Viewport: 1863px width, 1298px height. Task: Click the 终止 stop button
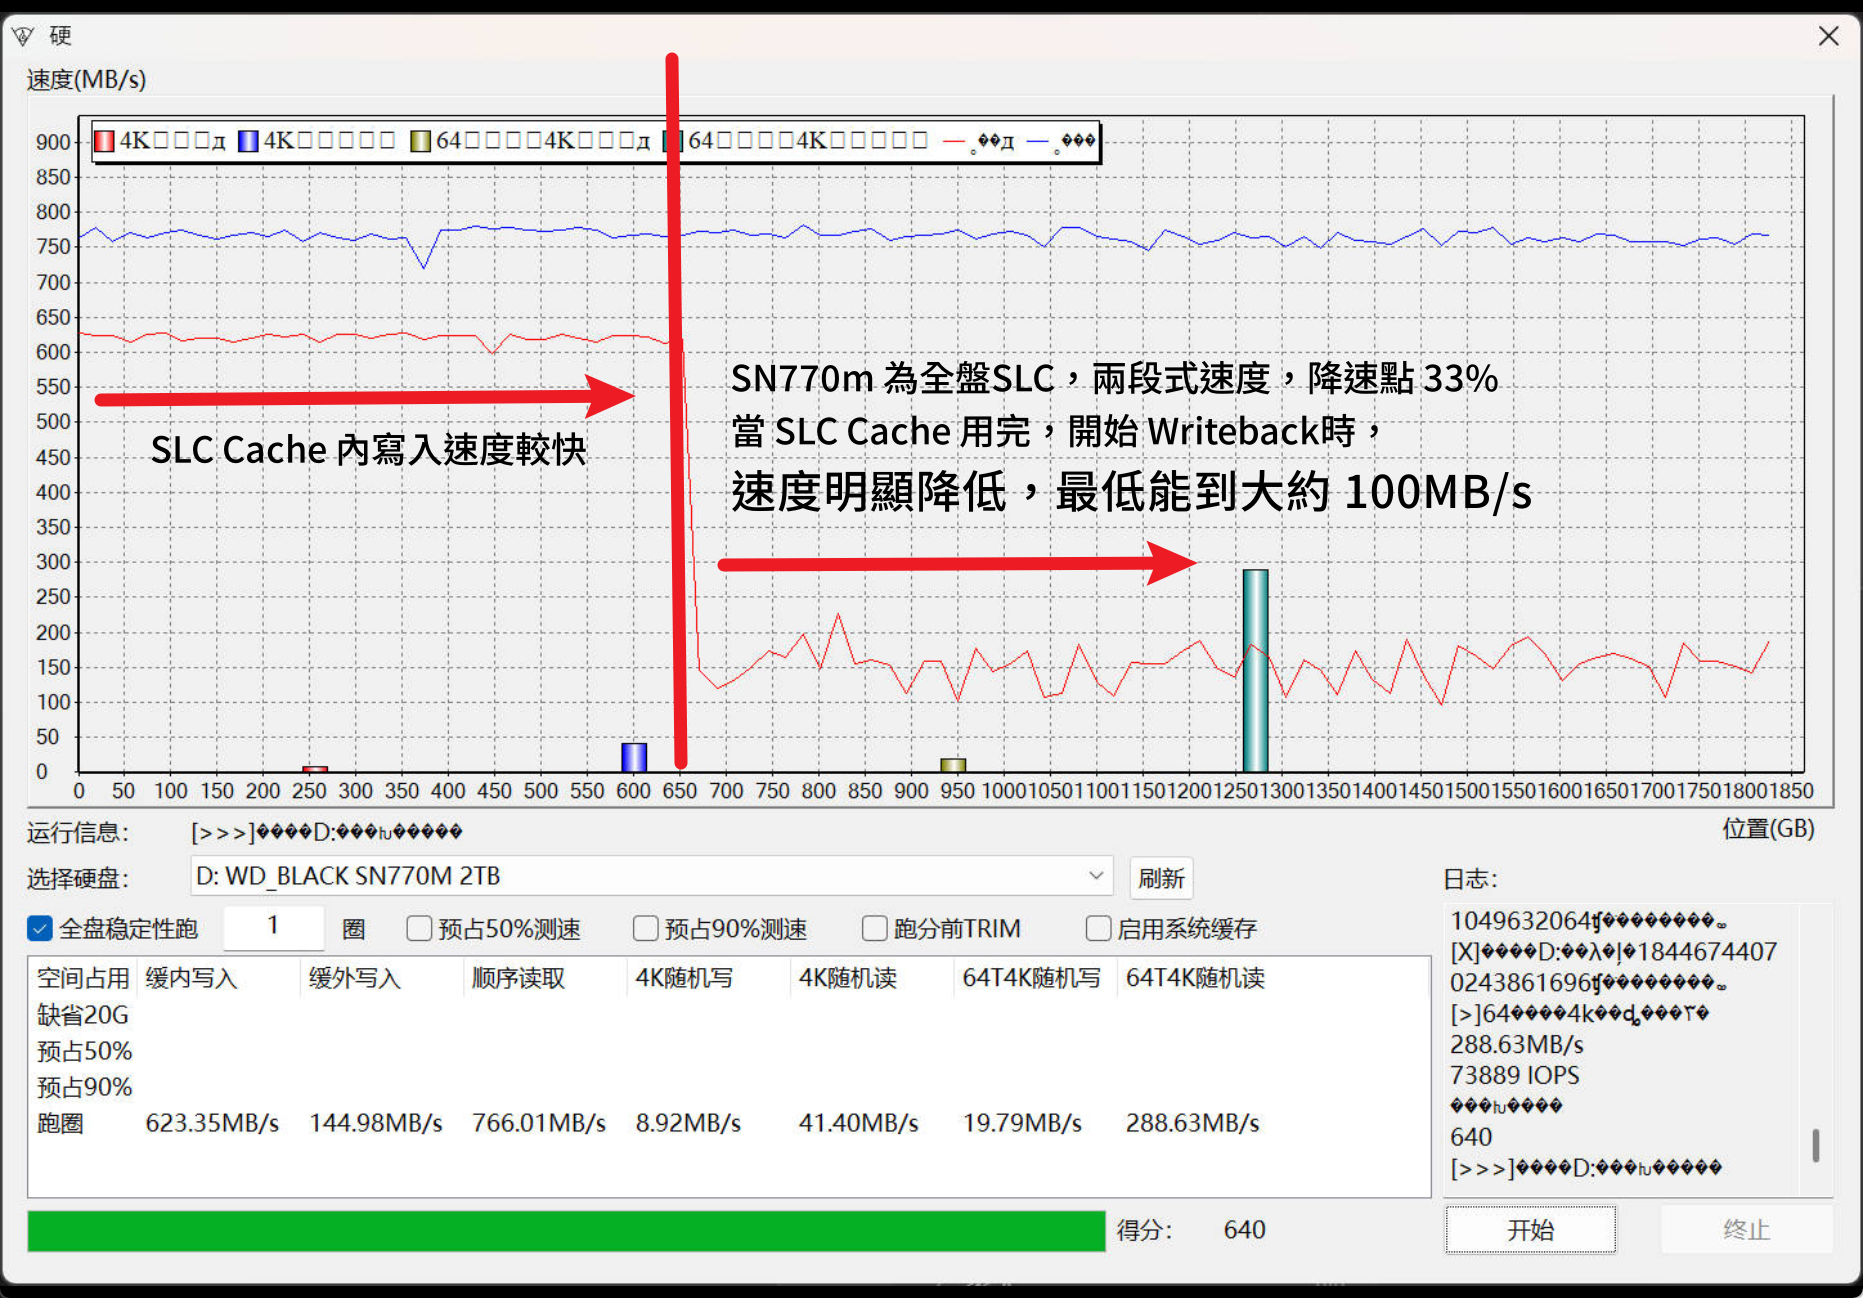coord(1746,1230)
